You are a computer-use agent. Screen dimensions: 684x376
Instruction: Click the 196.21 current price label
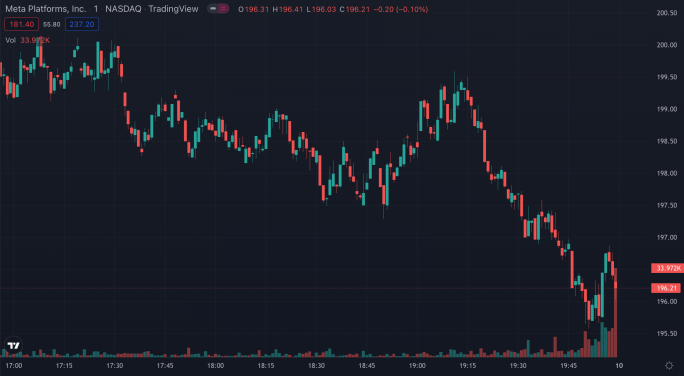click(666, 288)
